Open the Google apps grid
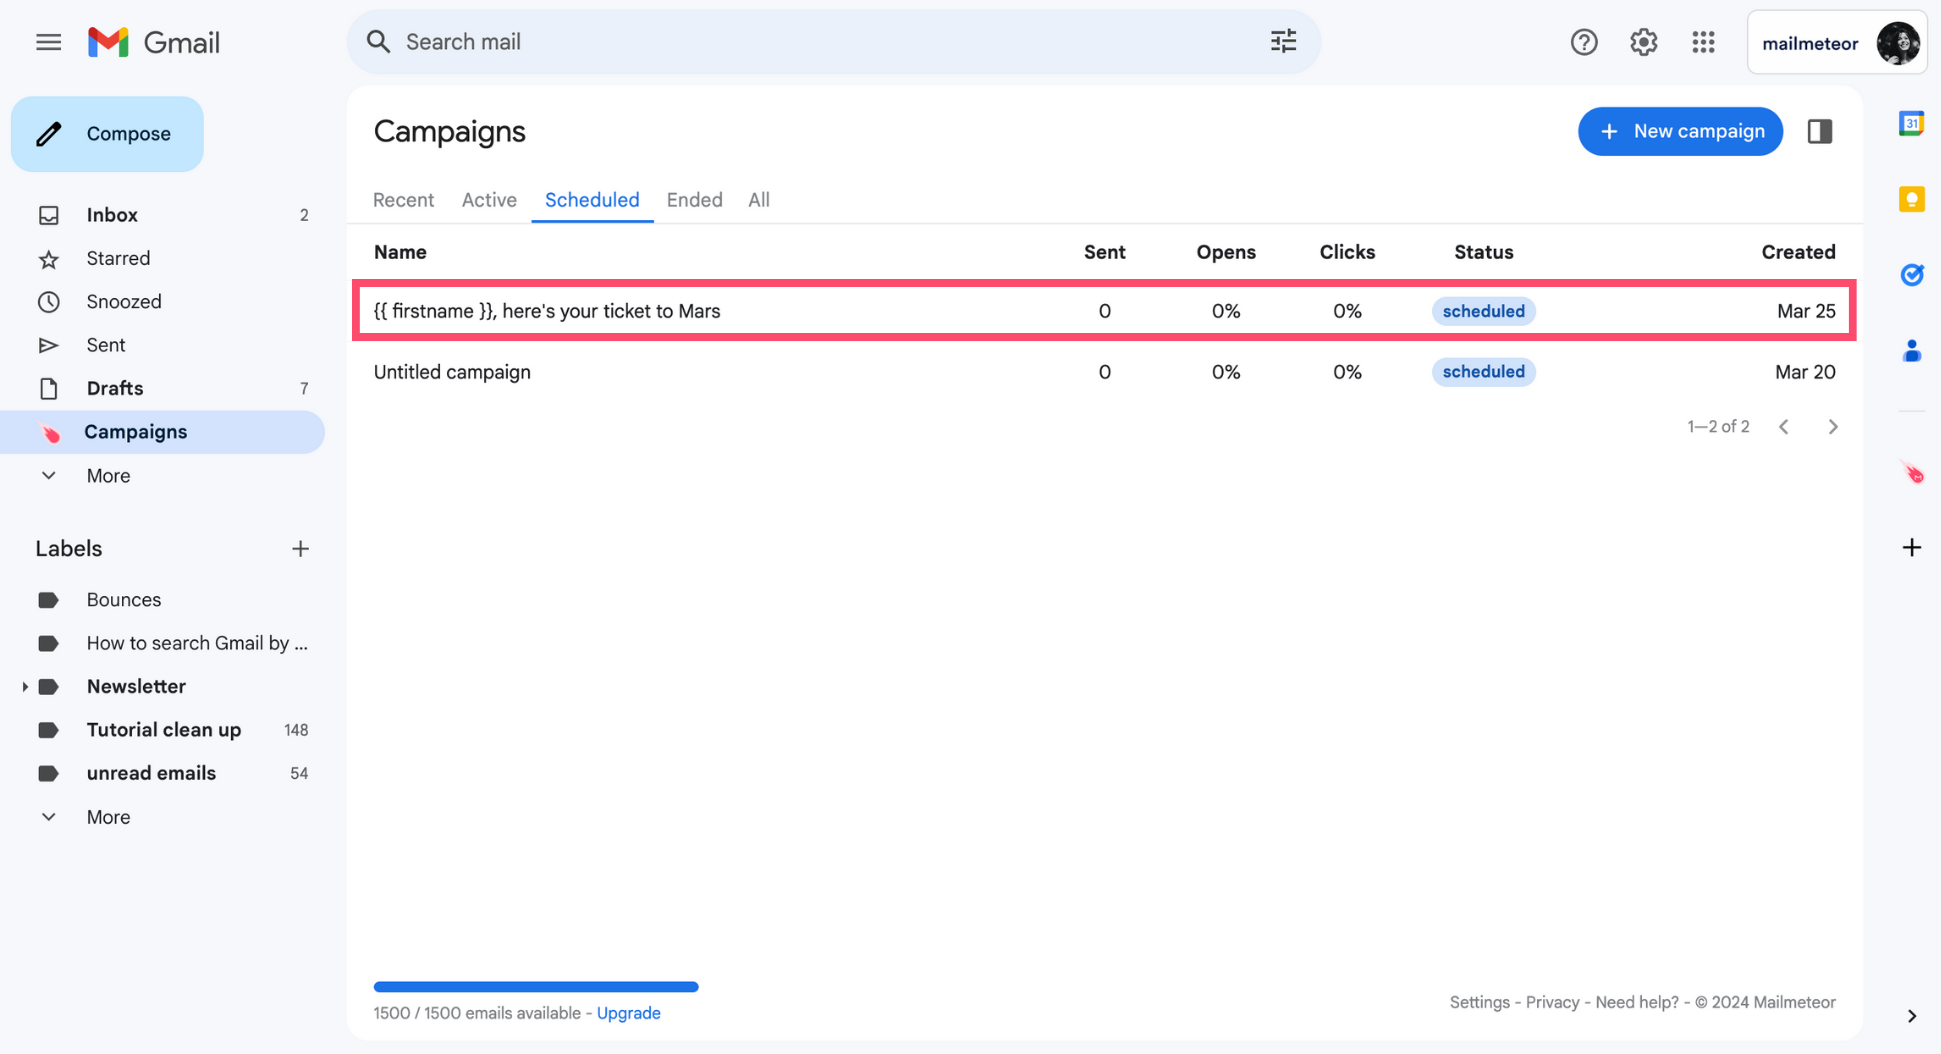The height and width of the screenshot is (1054, 1941). pos(1704,42)
